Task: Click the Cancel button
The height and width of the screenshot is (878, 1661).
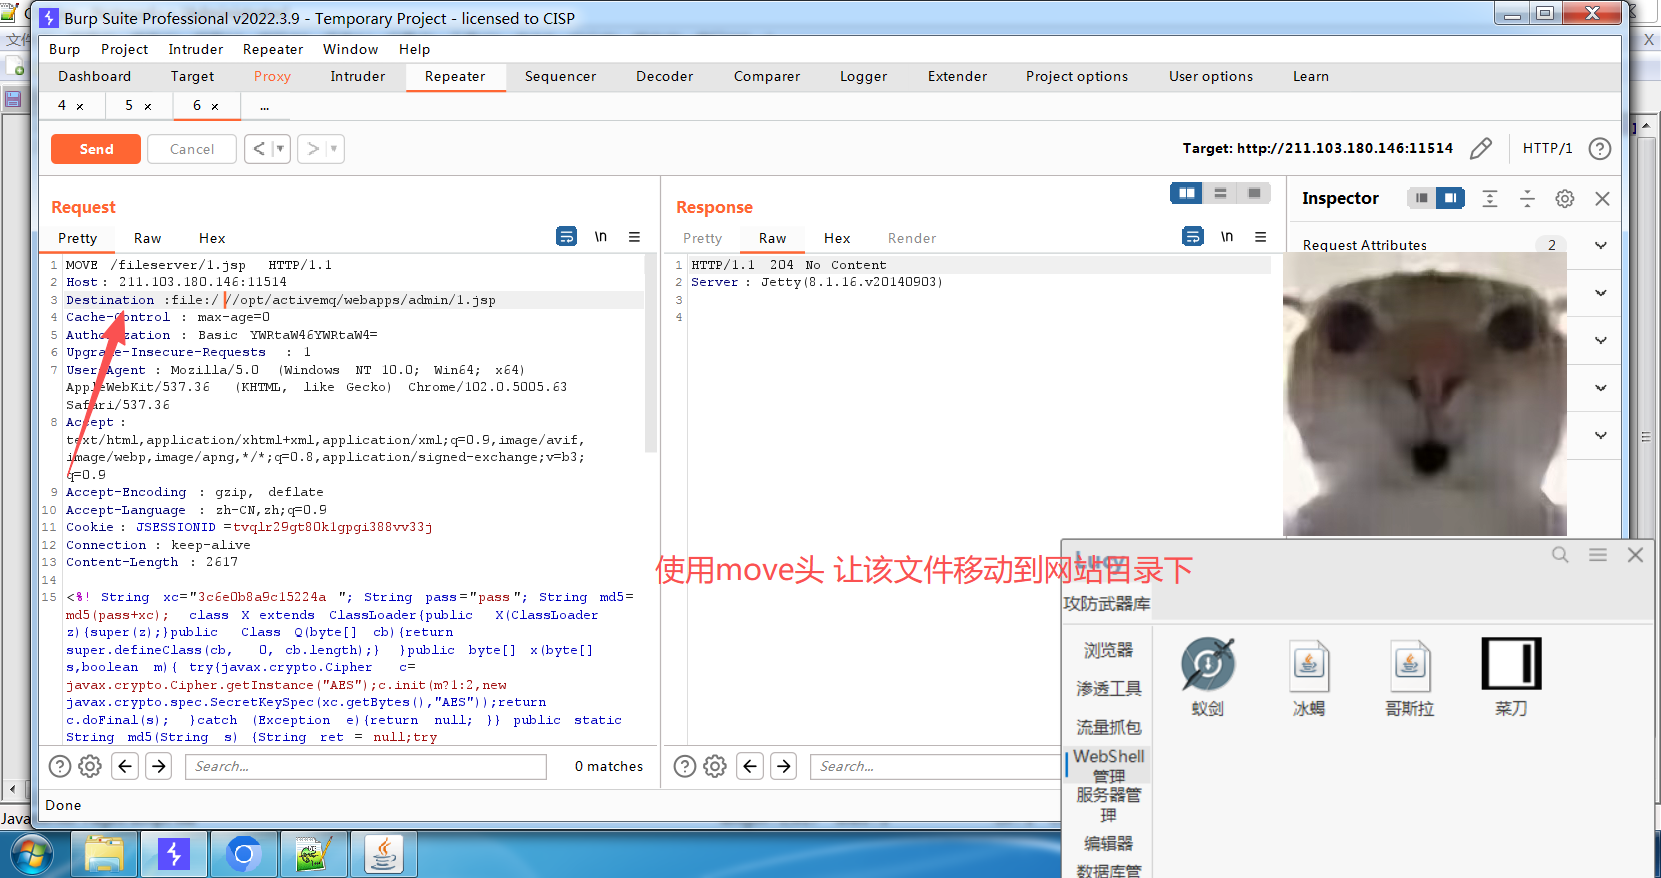Action: (192, 149)
